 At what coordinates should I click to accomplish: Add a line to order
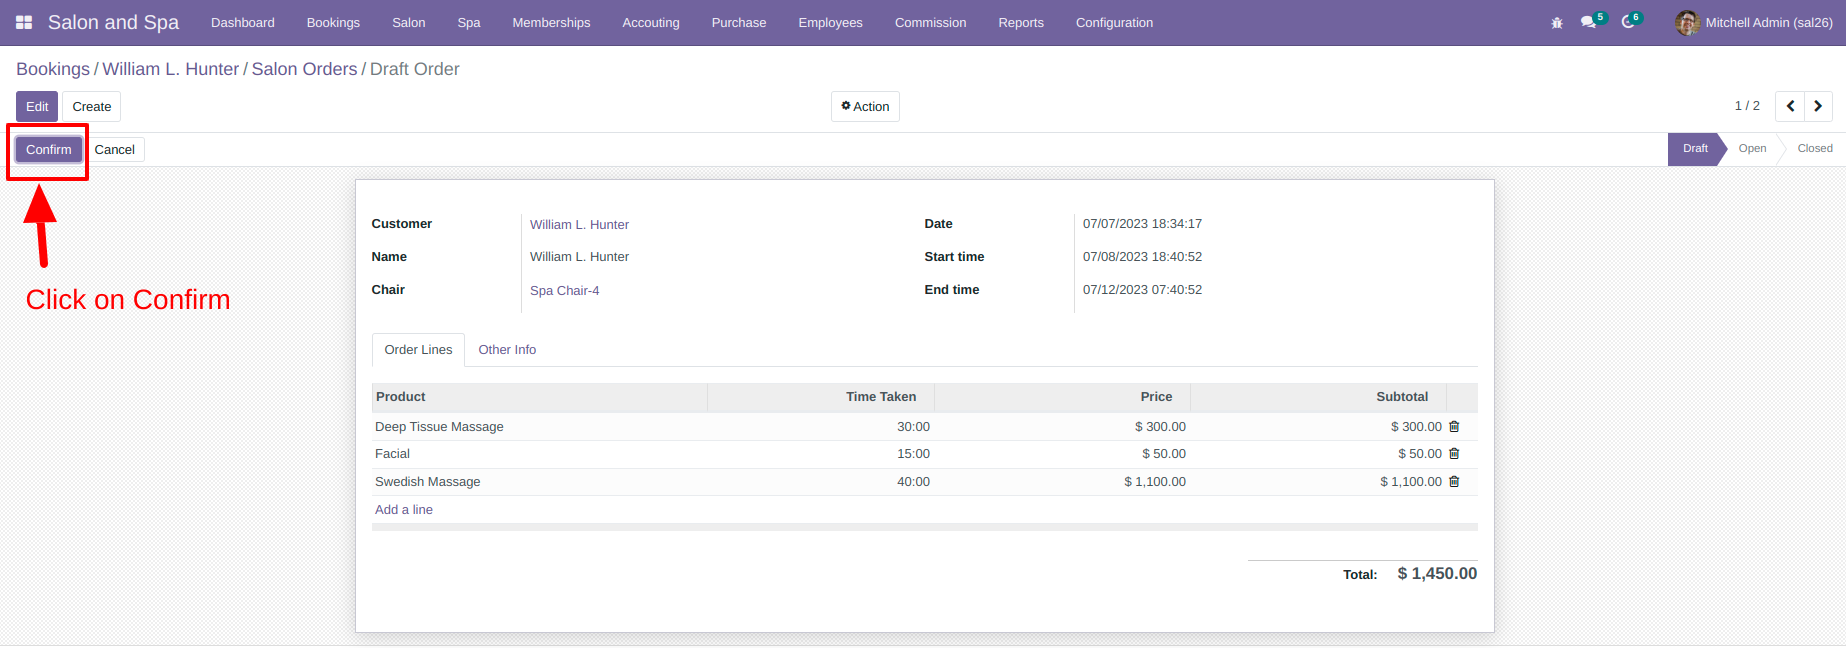pyautogui.click(x=404, y=509)
